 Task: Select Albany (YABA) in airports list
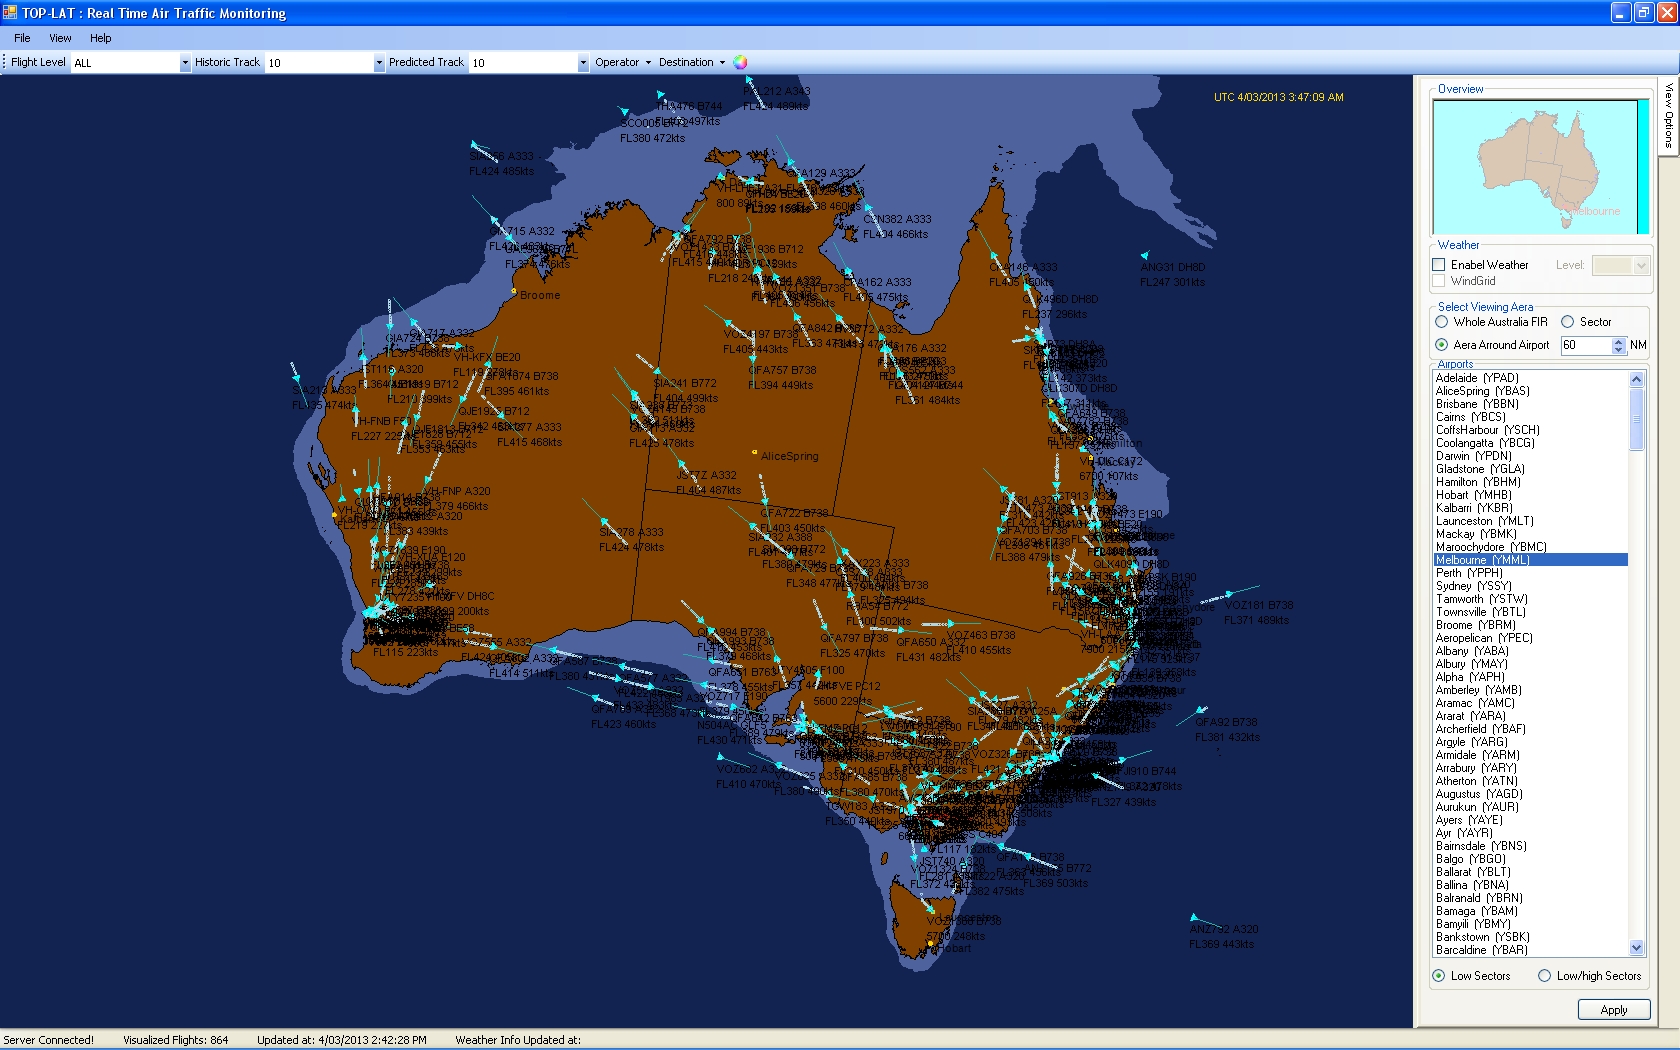1531,651
